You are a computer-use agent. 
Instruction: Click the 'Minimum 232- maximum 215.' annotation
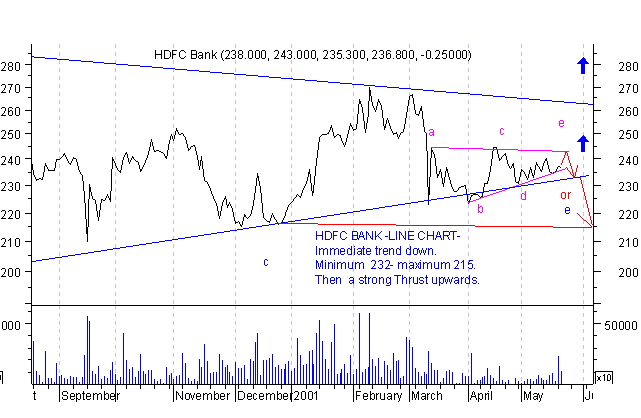395,265
